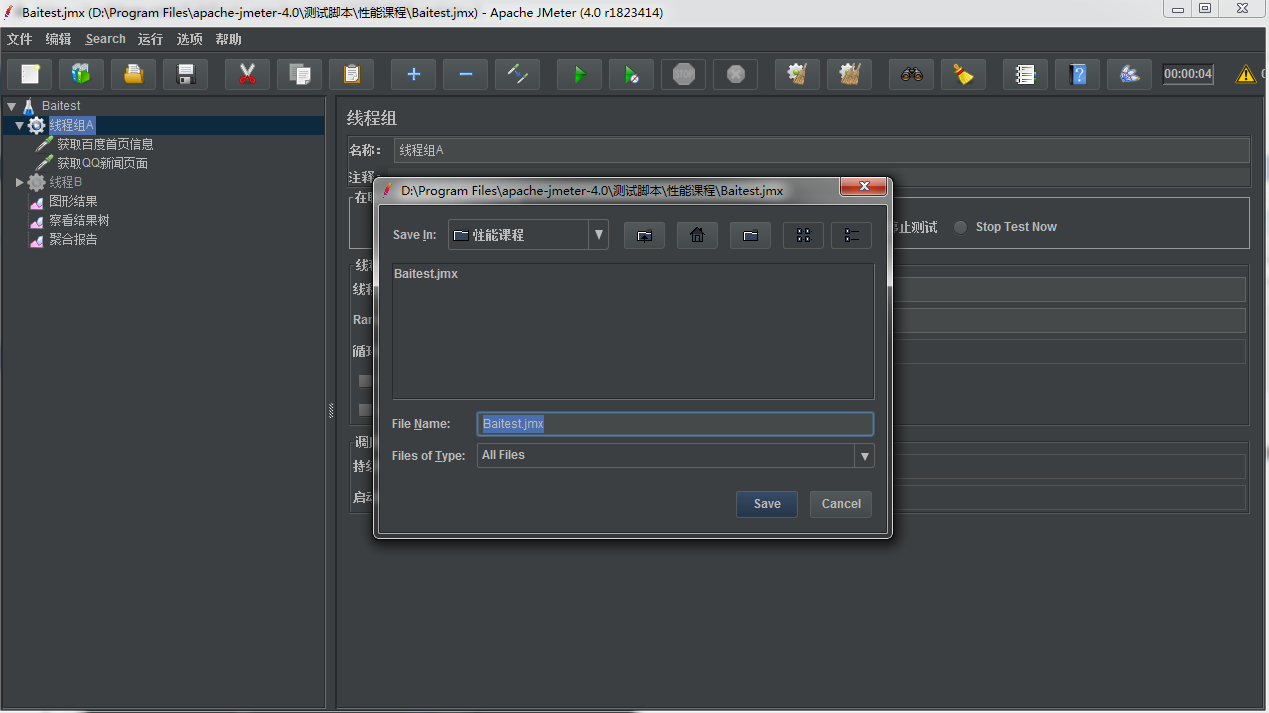The height and width of the screenshot is (713, 1269).
Task: Click the Create New Folder dialog icon
Action: 750,235
